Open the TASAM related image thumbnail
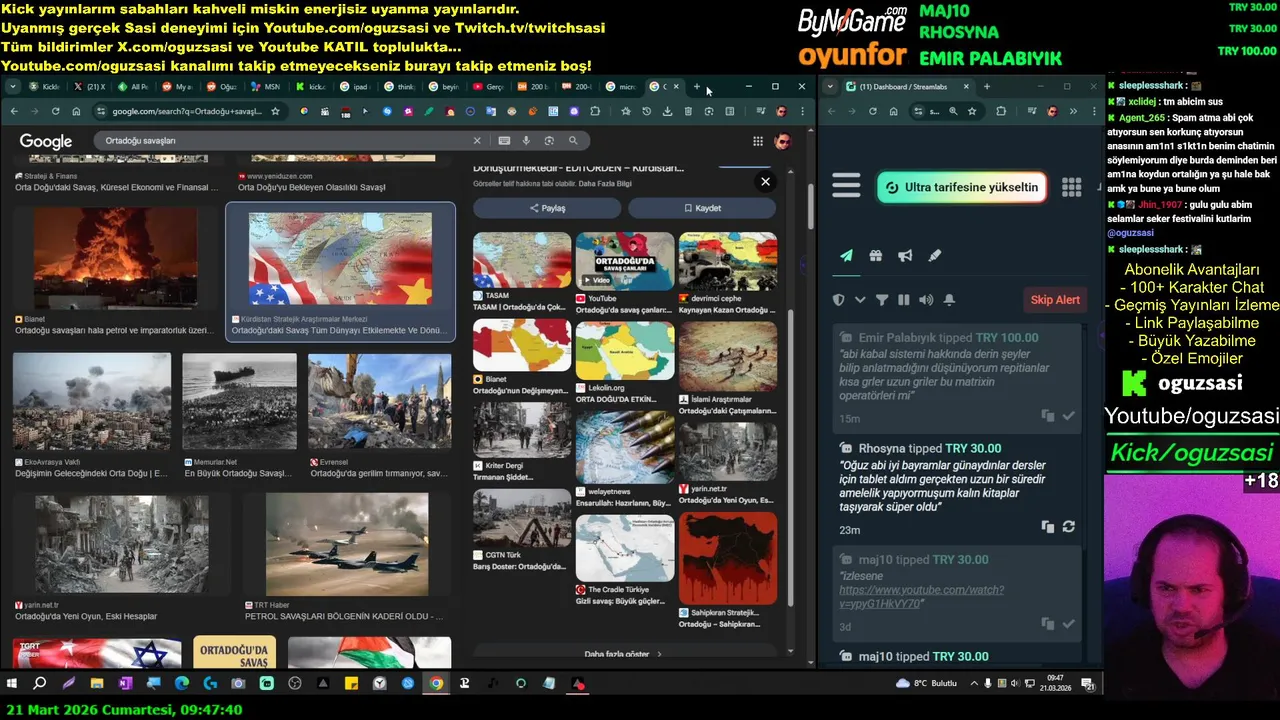1280x720 pixels. coord(521,260)
